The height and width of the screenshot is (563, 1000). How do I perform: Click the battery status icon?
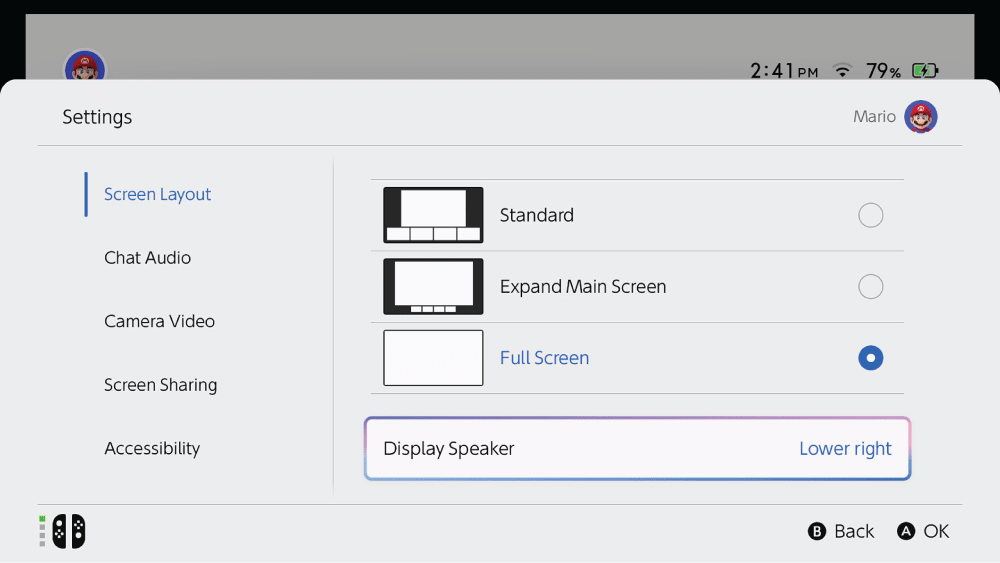(x=925, y=71)
